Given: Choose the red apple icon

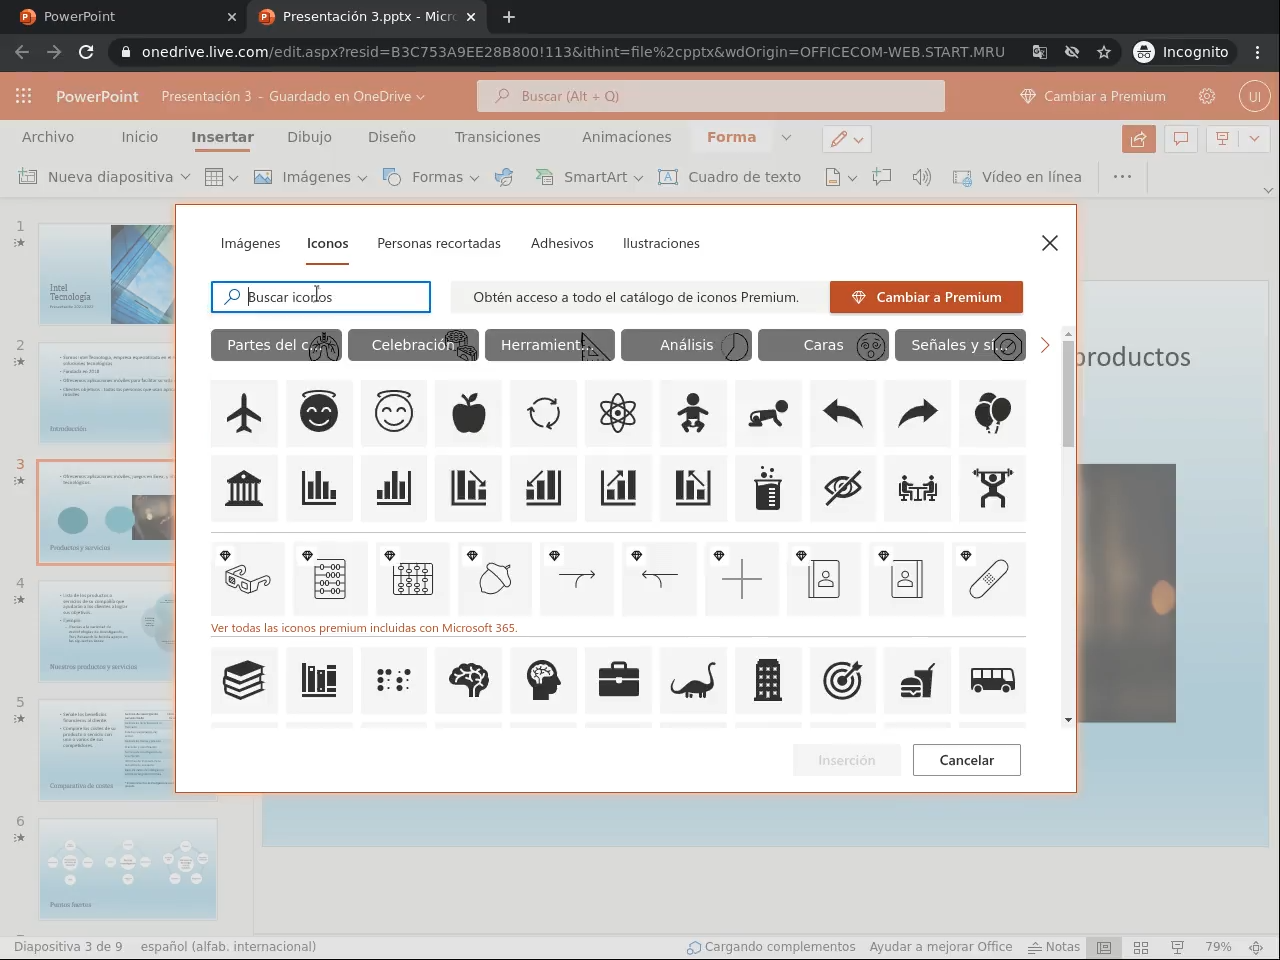Looking at the screenshot, I should 468,413.
